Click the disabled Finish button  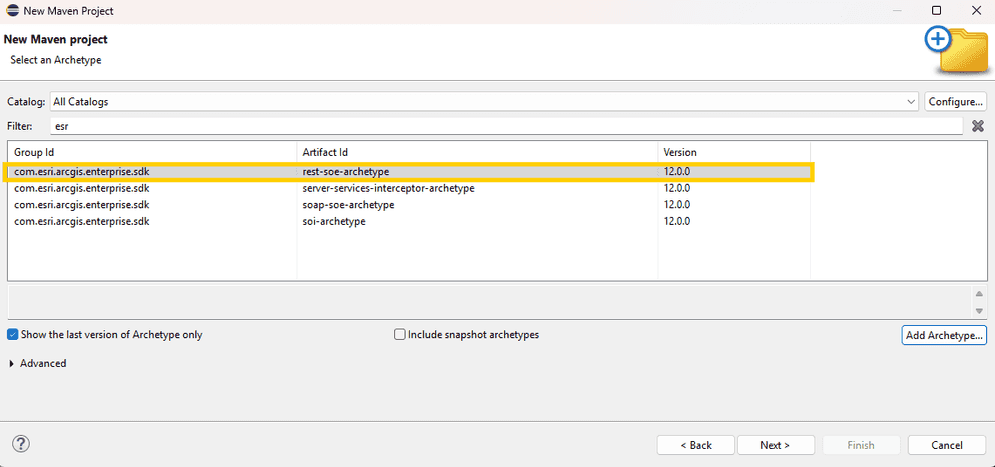tap(861, 445)
